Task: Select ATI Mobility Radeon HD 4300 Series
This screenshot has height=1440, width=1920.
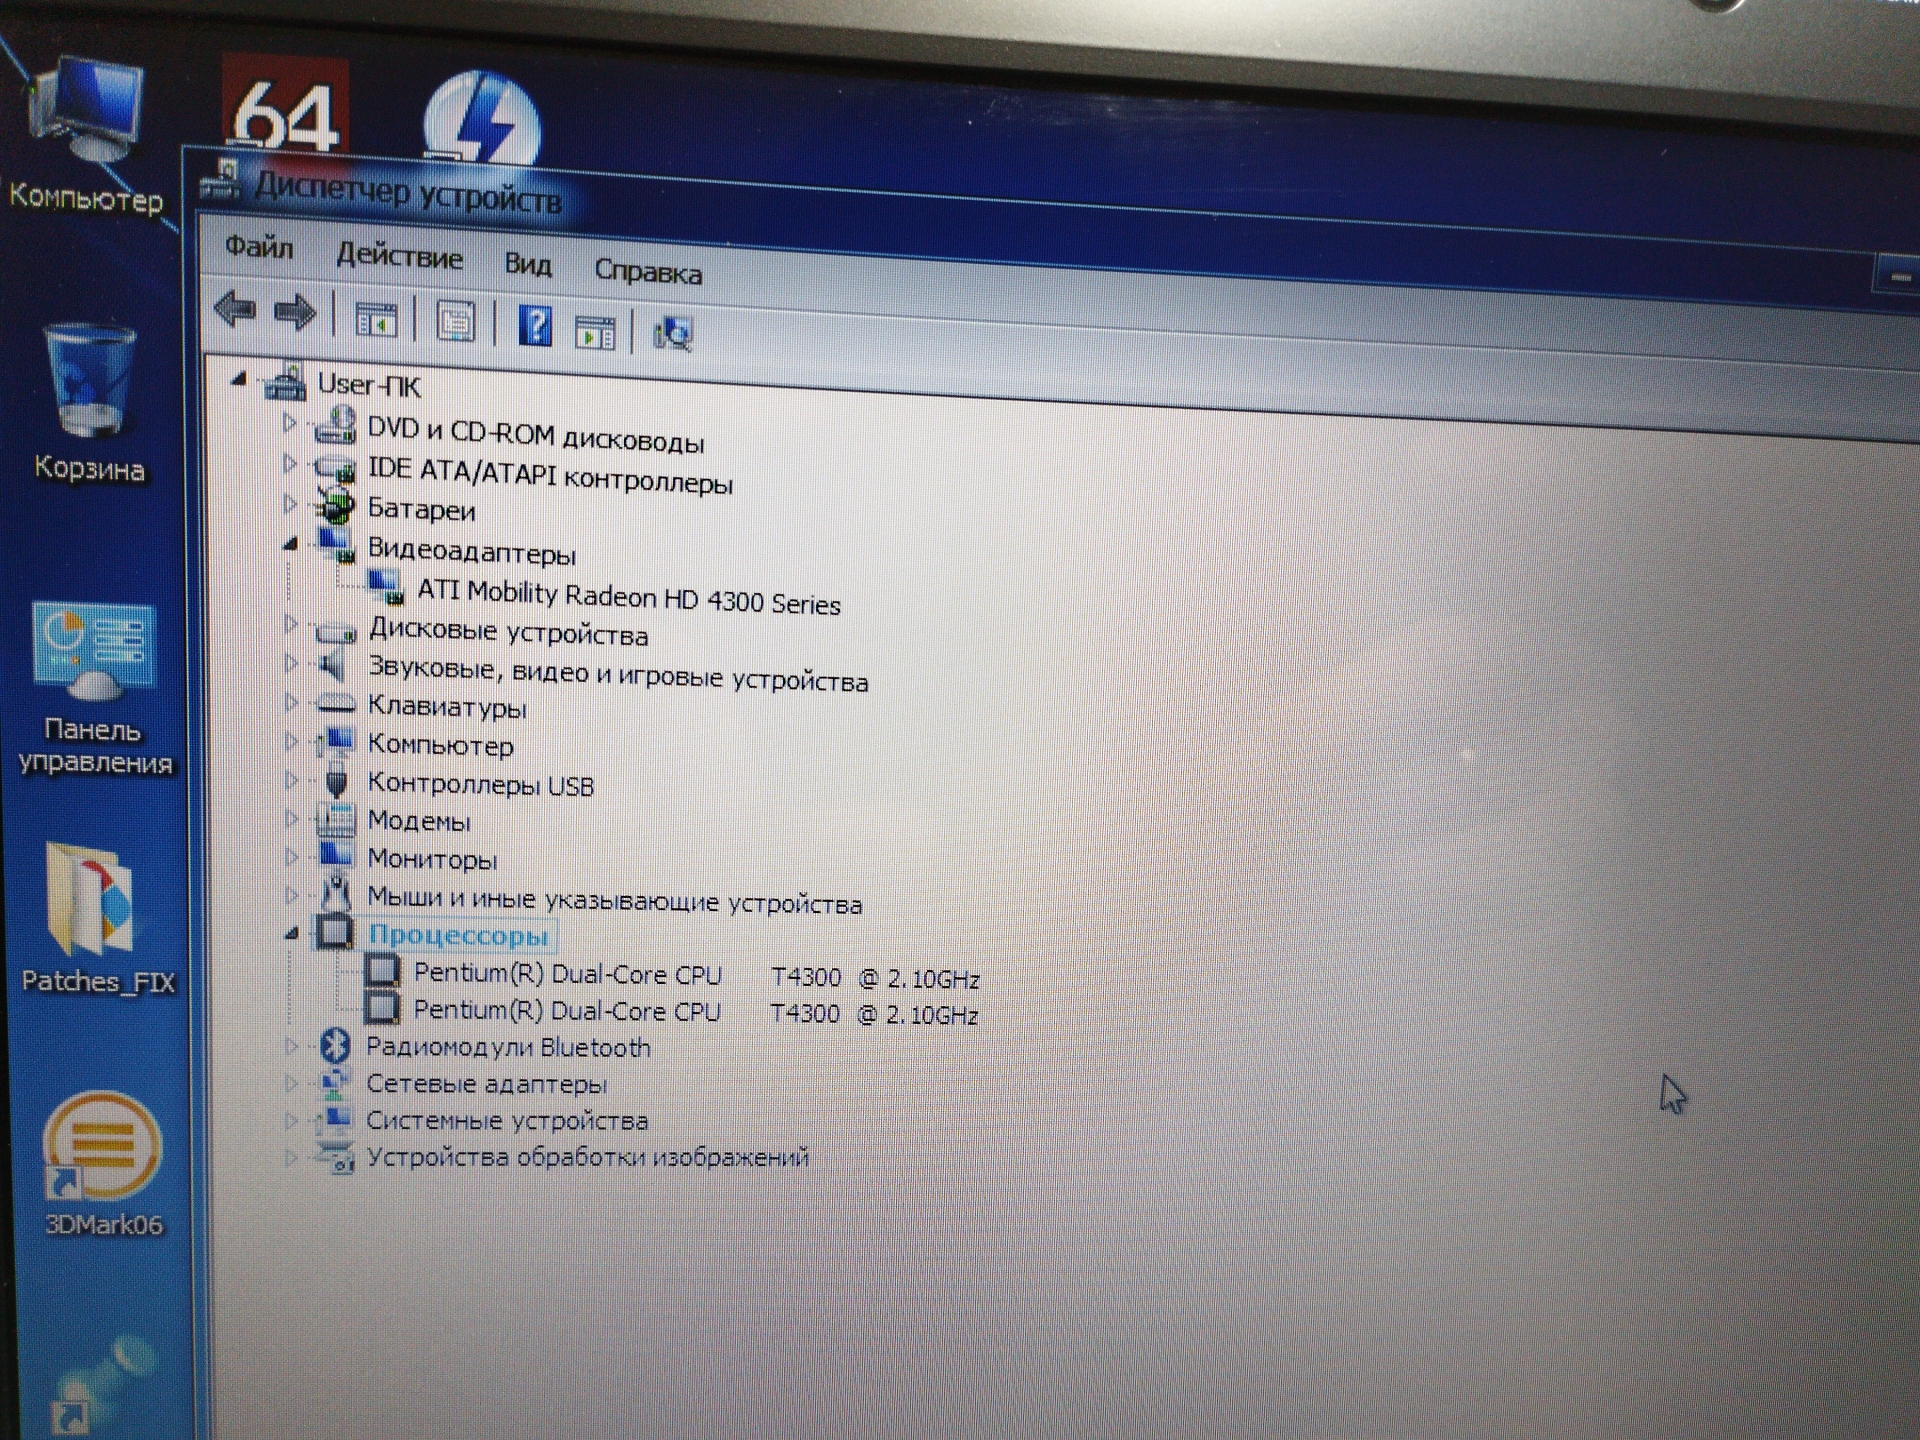Action: [629, 597]
